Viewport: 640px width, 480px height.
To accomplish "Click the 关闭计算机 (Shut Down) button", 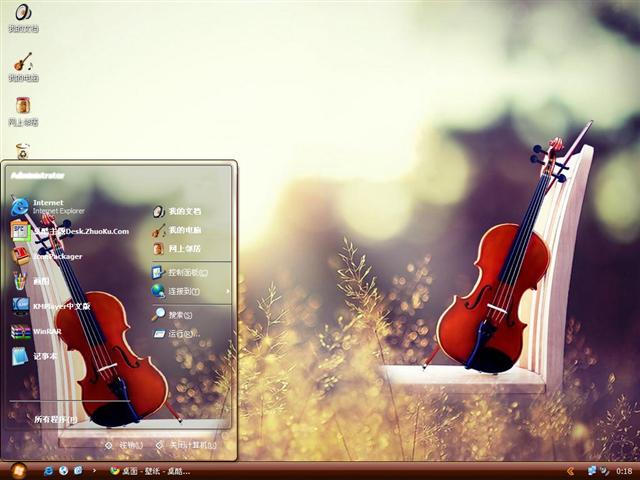I will pos(186,445).
